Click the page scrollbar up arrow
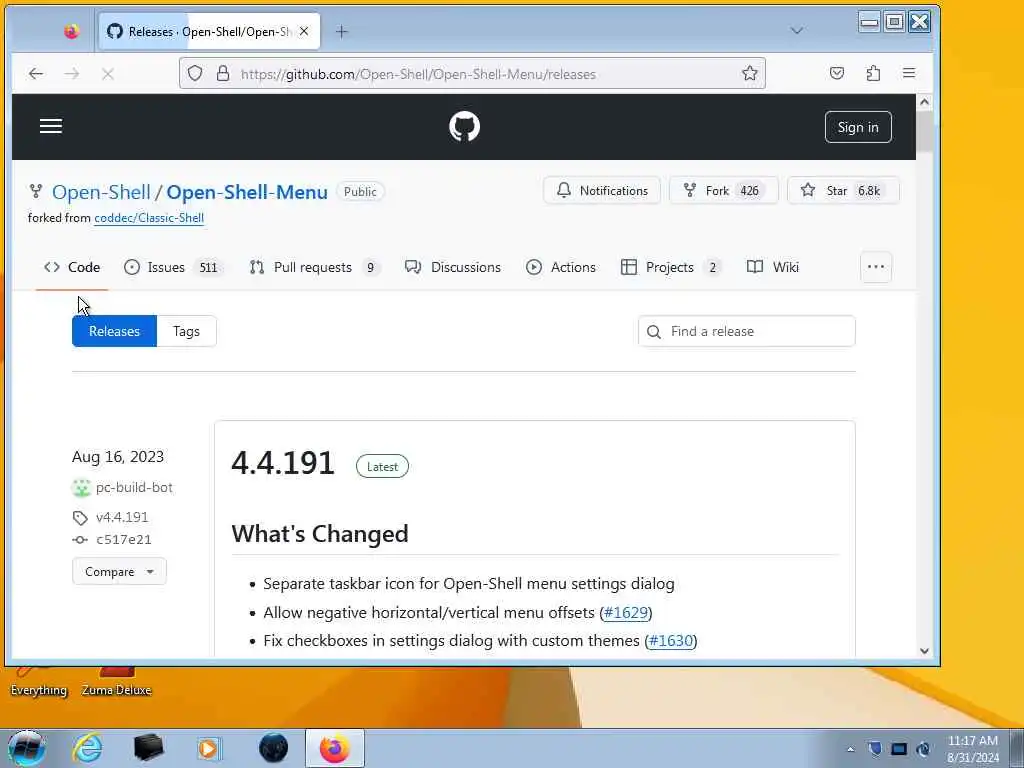 (x=924, y=102)
